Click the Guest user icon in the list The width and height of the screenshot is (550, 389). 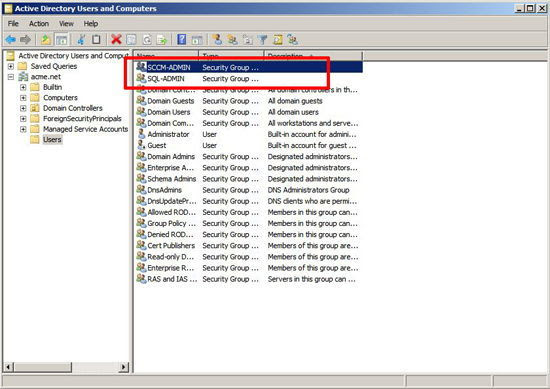[141, 145]
